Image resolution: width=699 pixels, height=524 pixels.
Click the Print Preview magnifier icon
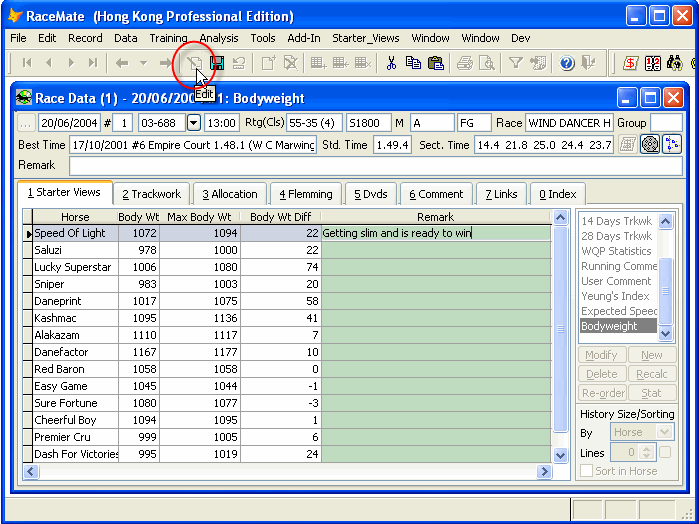[487, 63]
